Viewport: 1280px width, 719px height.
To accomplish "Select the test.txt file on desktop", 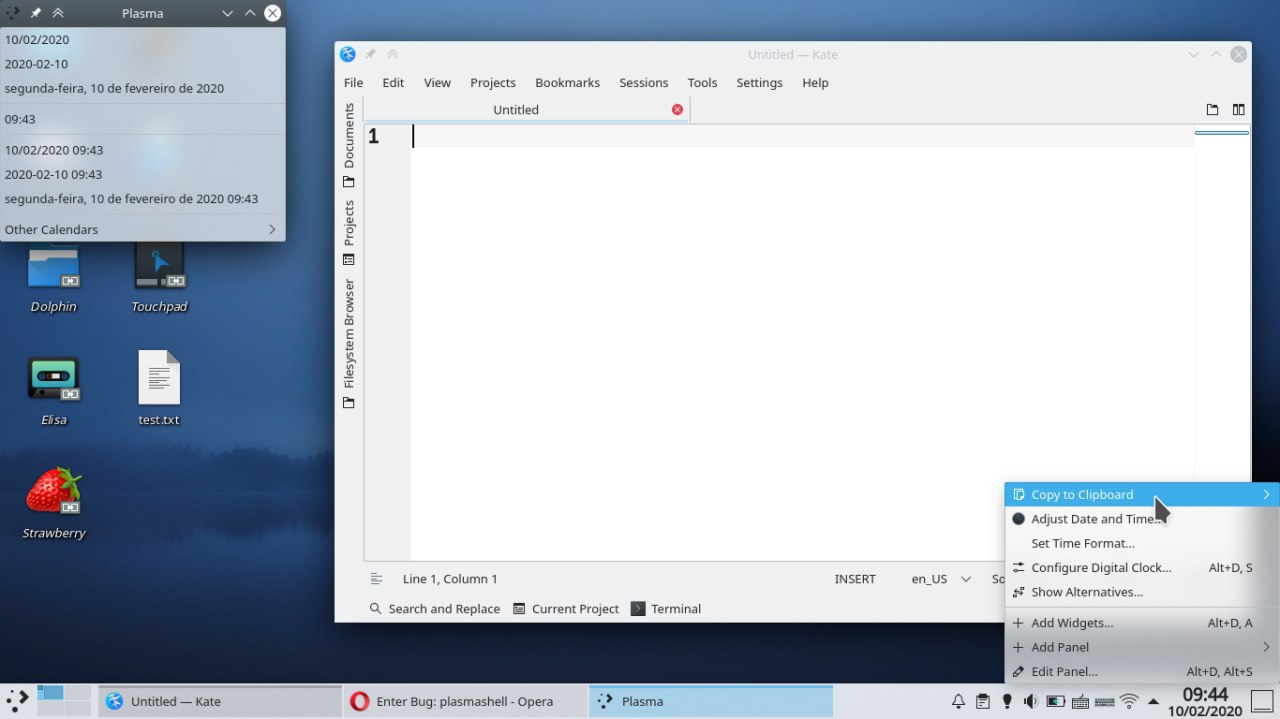I will [x=159, y=389].
